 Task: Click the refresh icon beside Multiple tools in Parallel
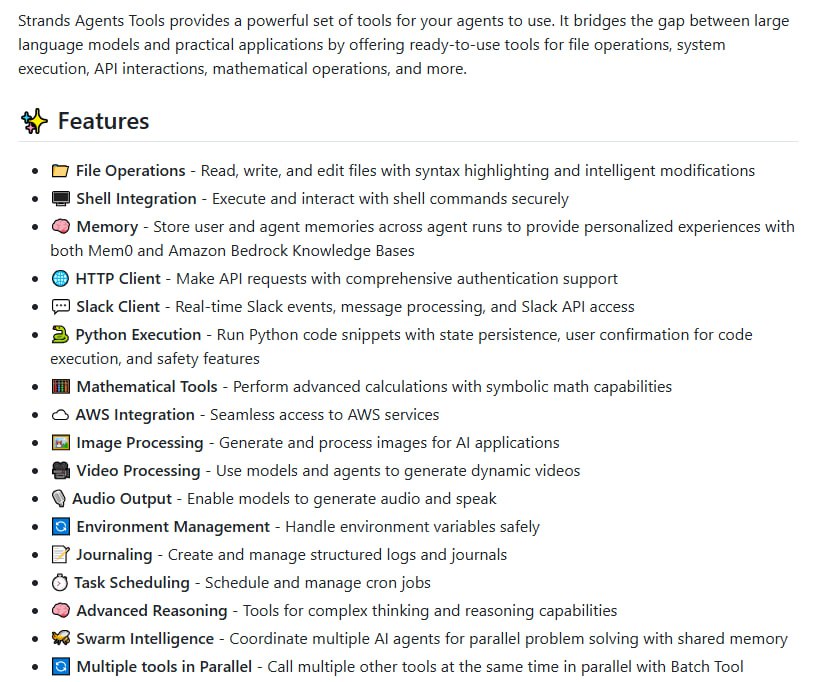pos(60,667)
